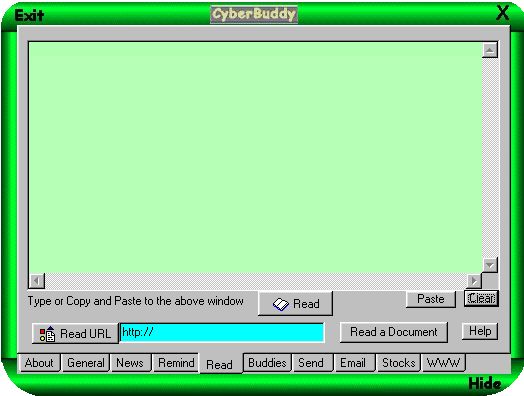
Task: Click the Paste button
Action: pos(431,299)
